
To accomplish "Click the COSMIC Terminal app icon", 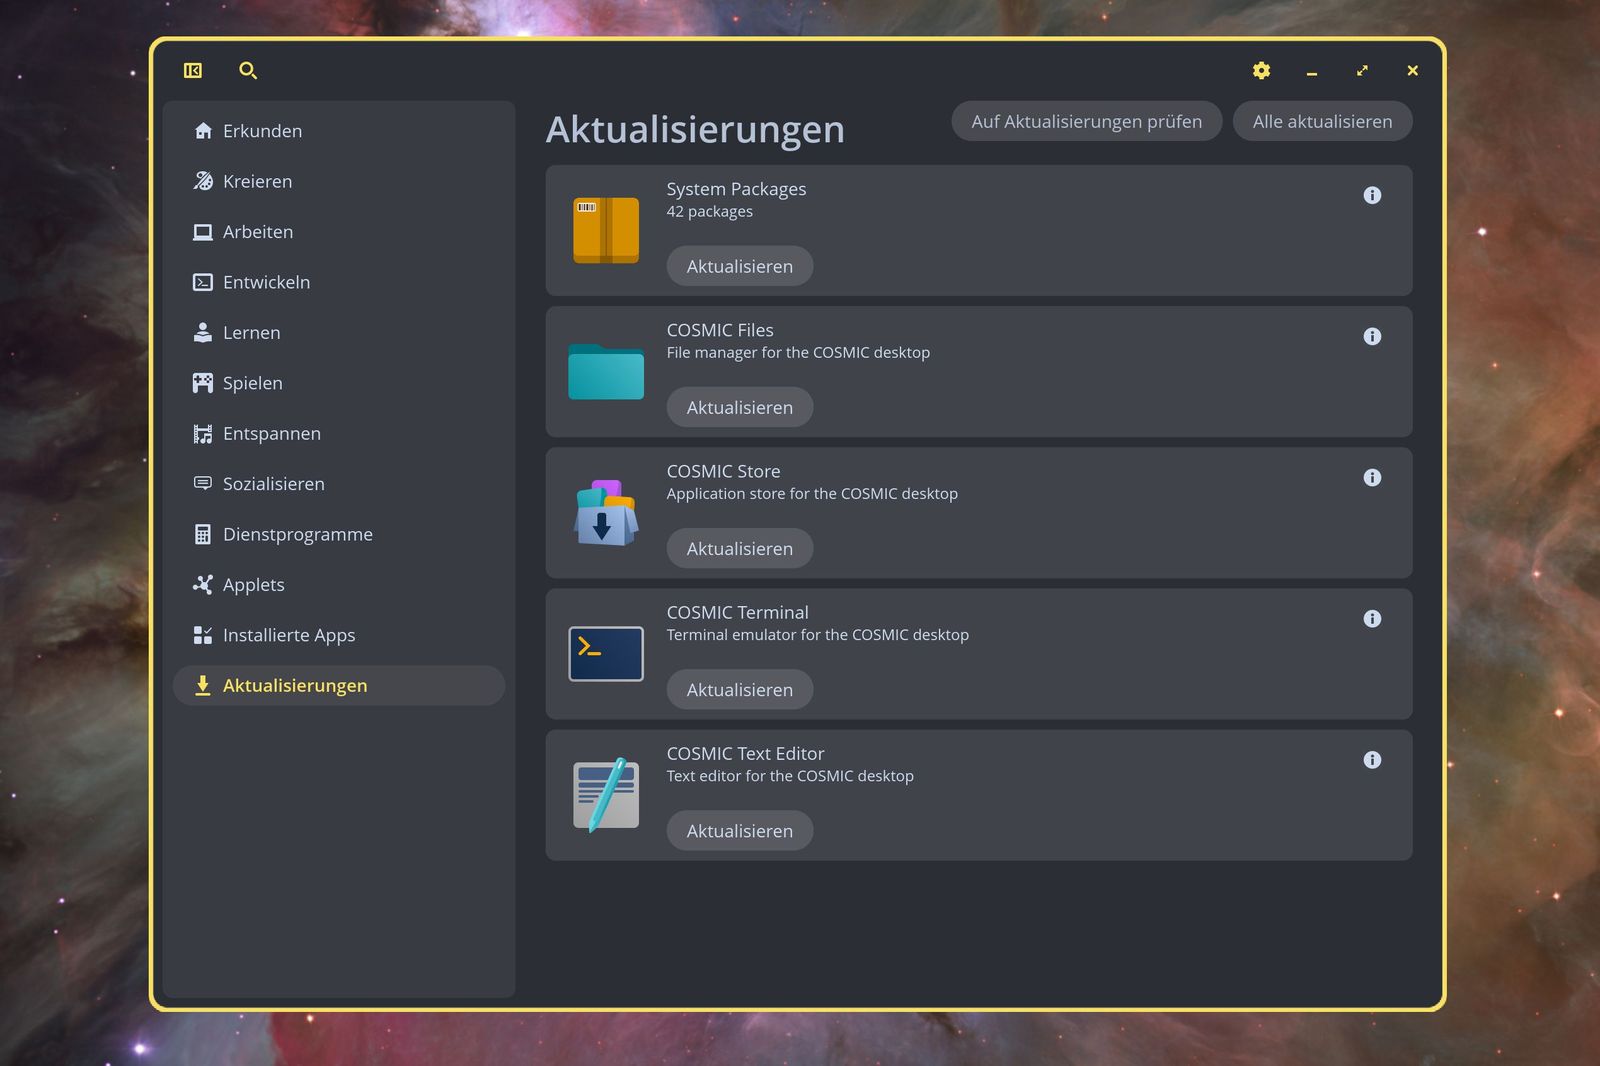I will [x=606, y=653].
